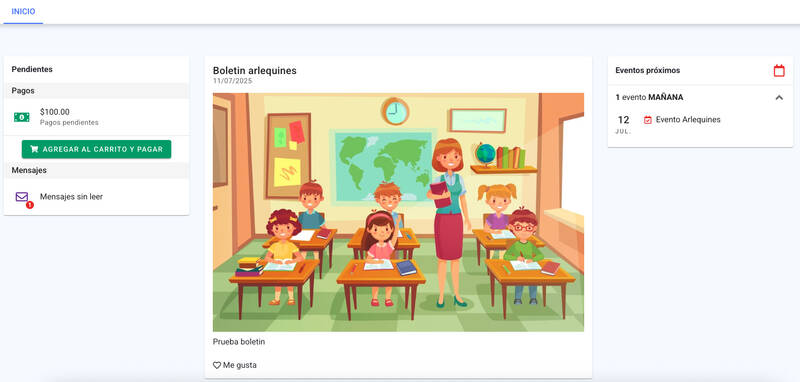
Task: Click the green money bill icon
Action: (21, 117)
